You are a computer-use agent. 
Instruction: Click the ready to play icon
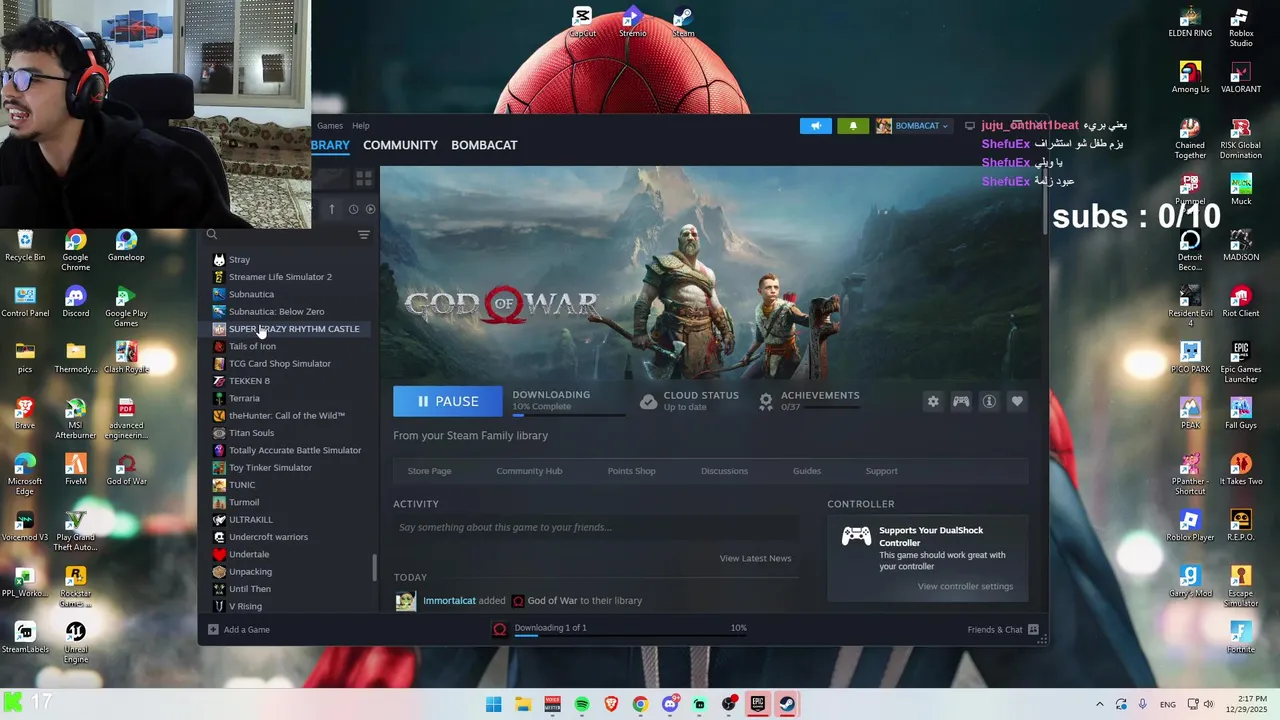point(370,209)
